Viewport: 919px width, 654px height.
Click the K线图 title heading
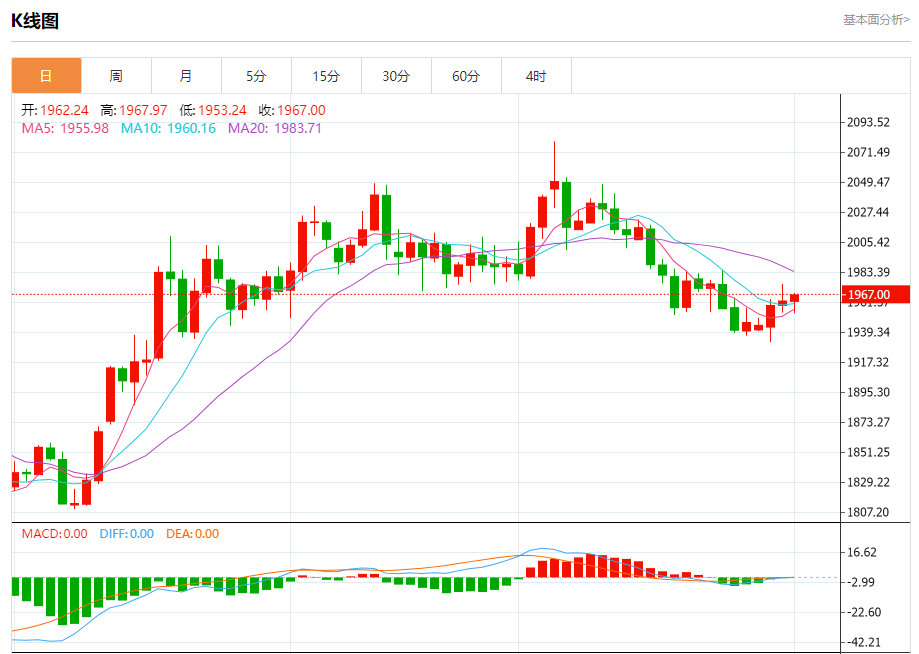pos(35,20)
